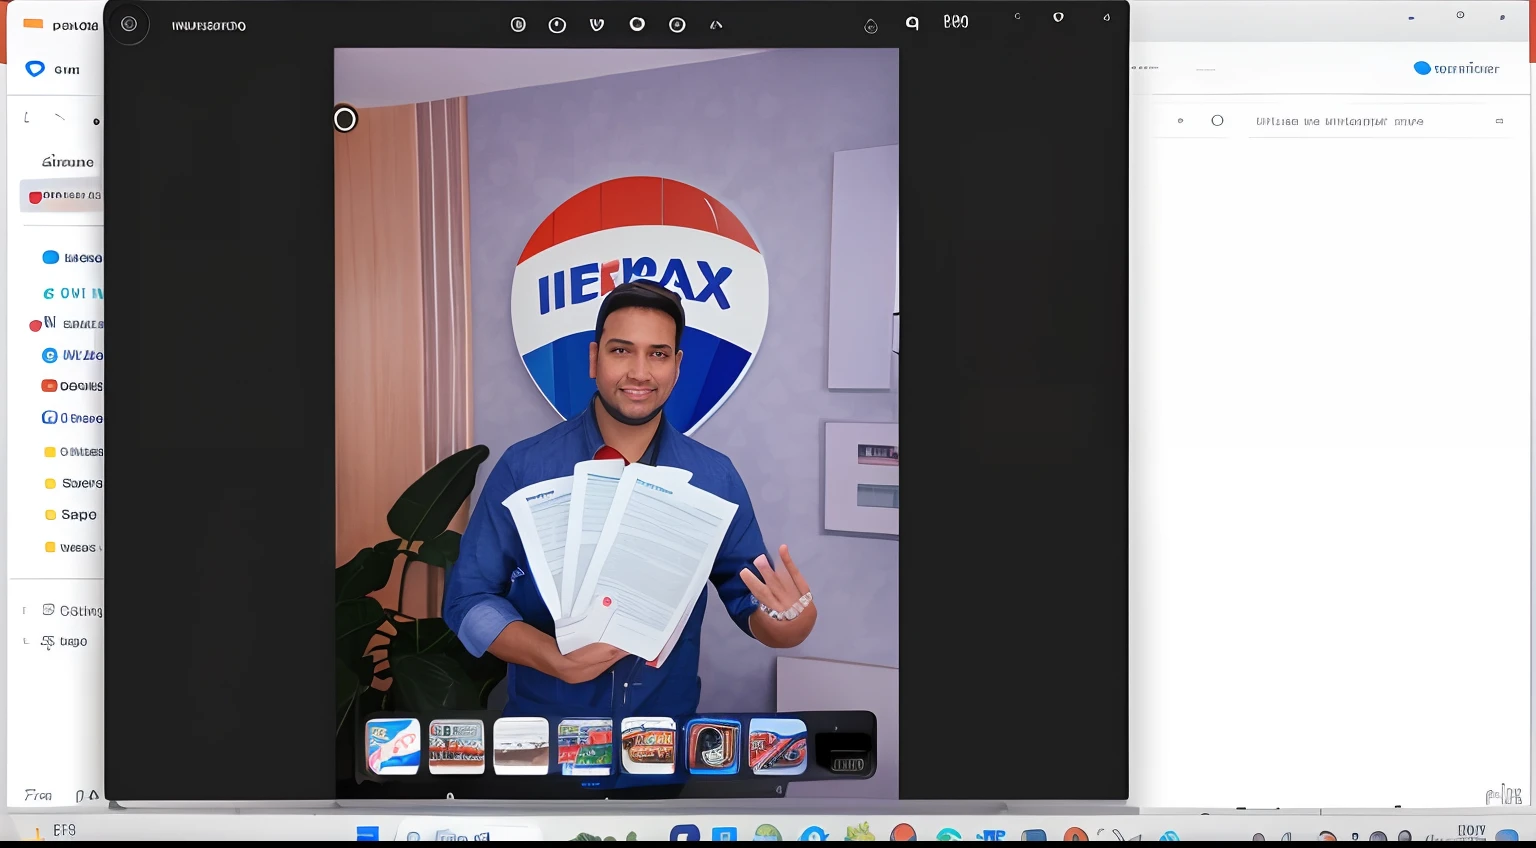The image size is (1536, 848).
Task: Focus the search field in the right window
Action: (1378, 121)
